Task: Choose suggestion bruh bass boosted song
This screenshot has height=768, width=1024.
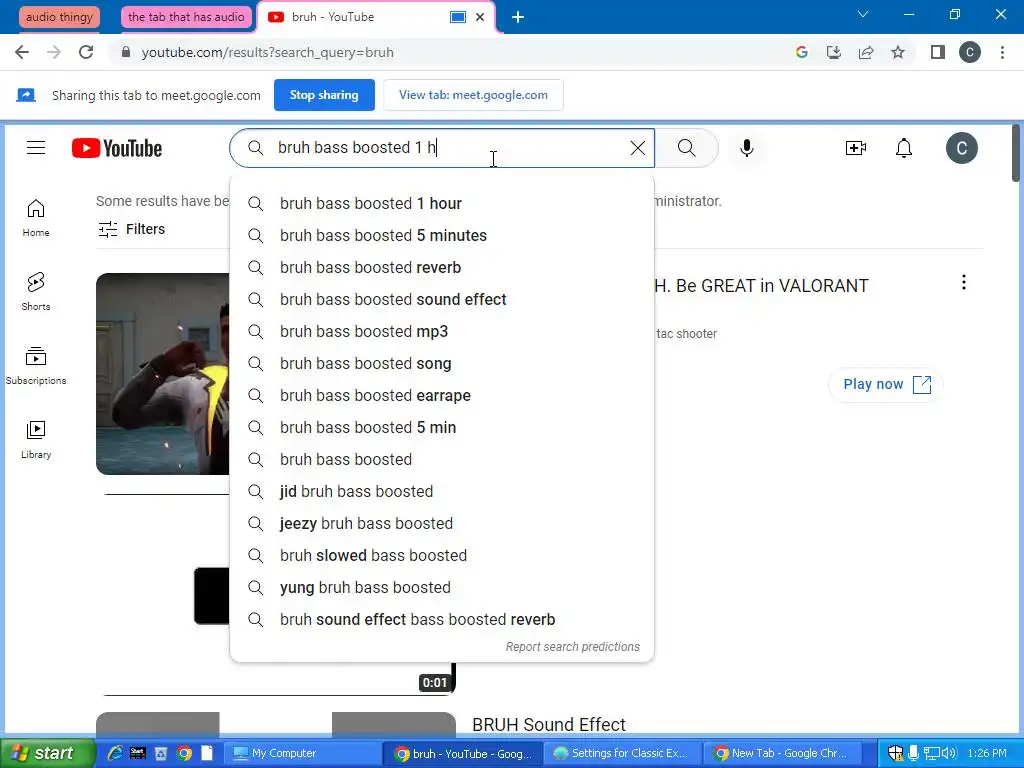Action: tap(442, 364)
